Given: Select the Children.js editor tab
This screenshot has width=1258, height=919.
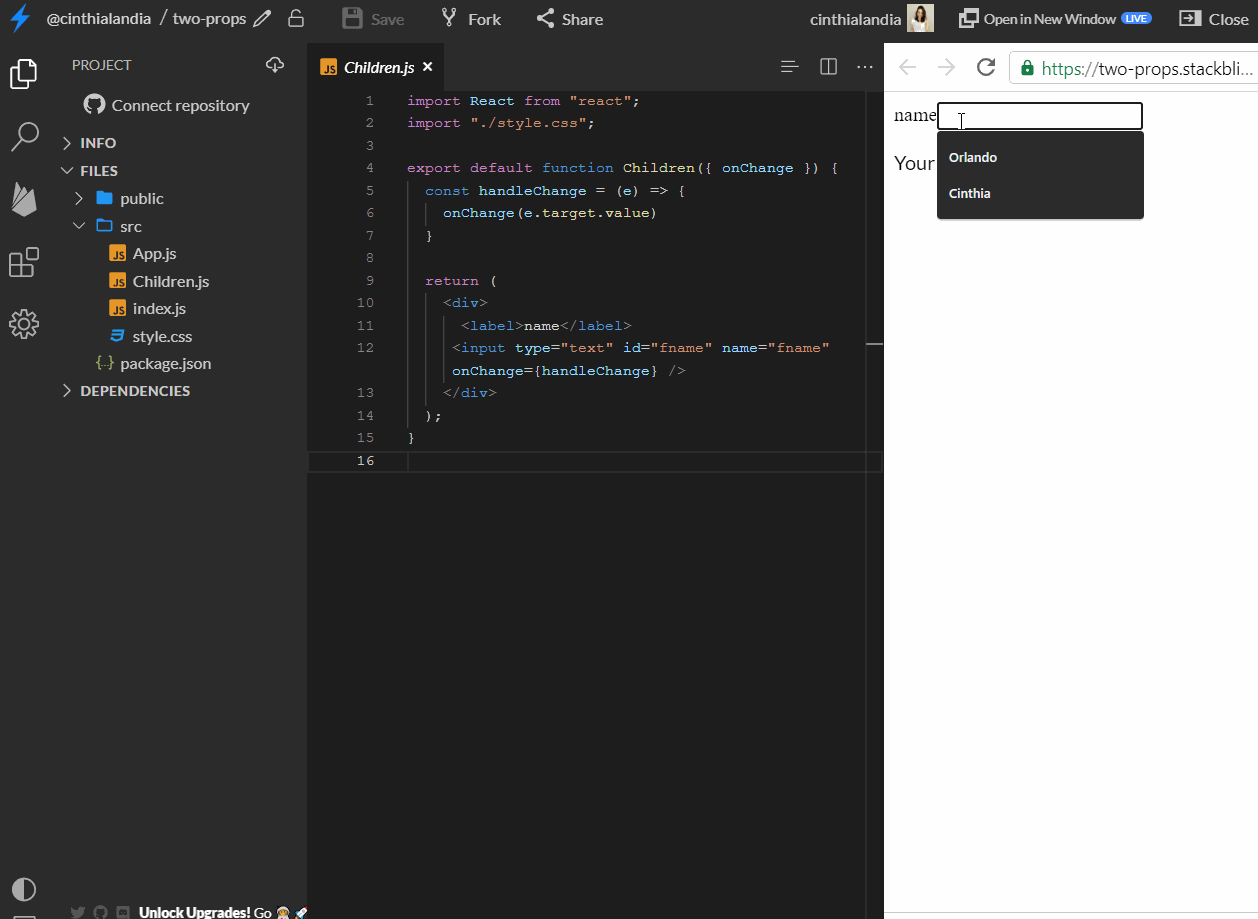Looking at the screenshot, I should point(377,67).
